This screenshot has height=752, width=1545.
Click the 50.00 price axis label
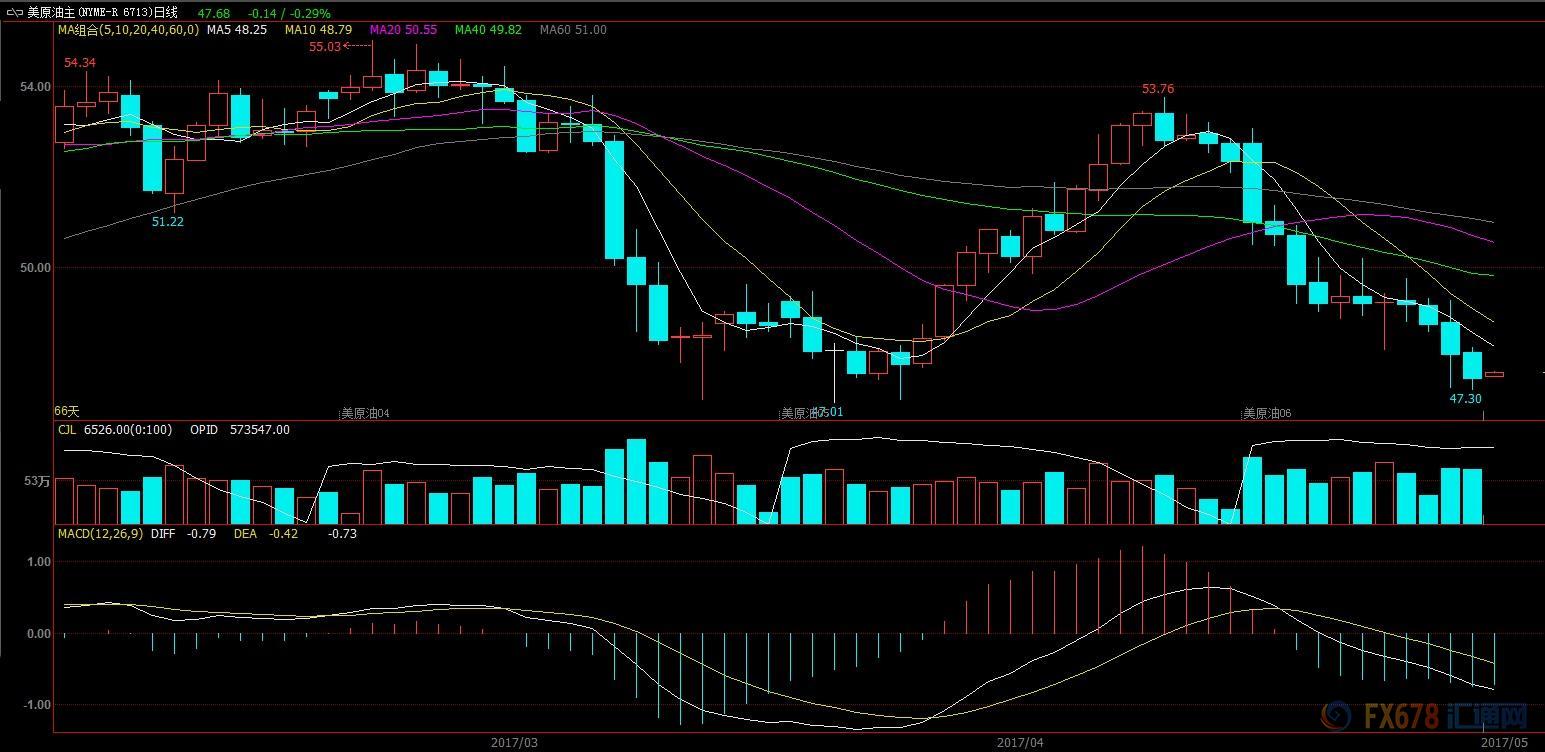(36, 268)
